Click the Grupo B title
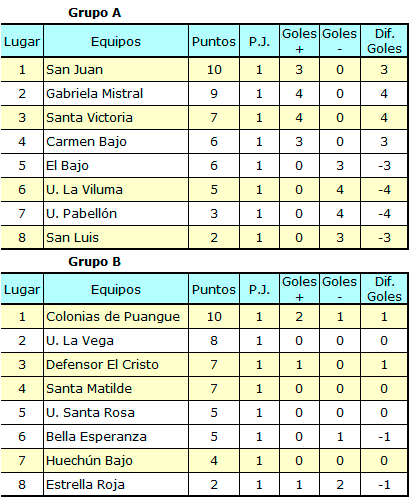The image size is (409, 497). [95, 262]
